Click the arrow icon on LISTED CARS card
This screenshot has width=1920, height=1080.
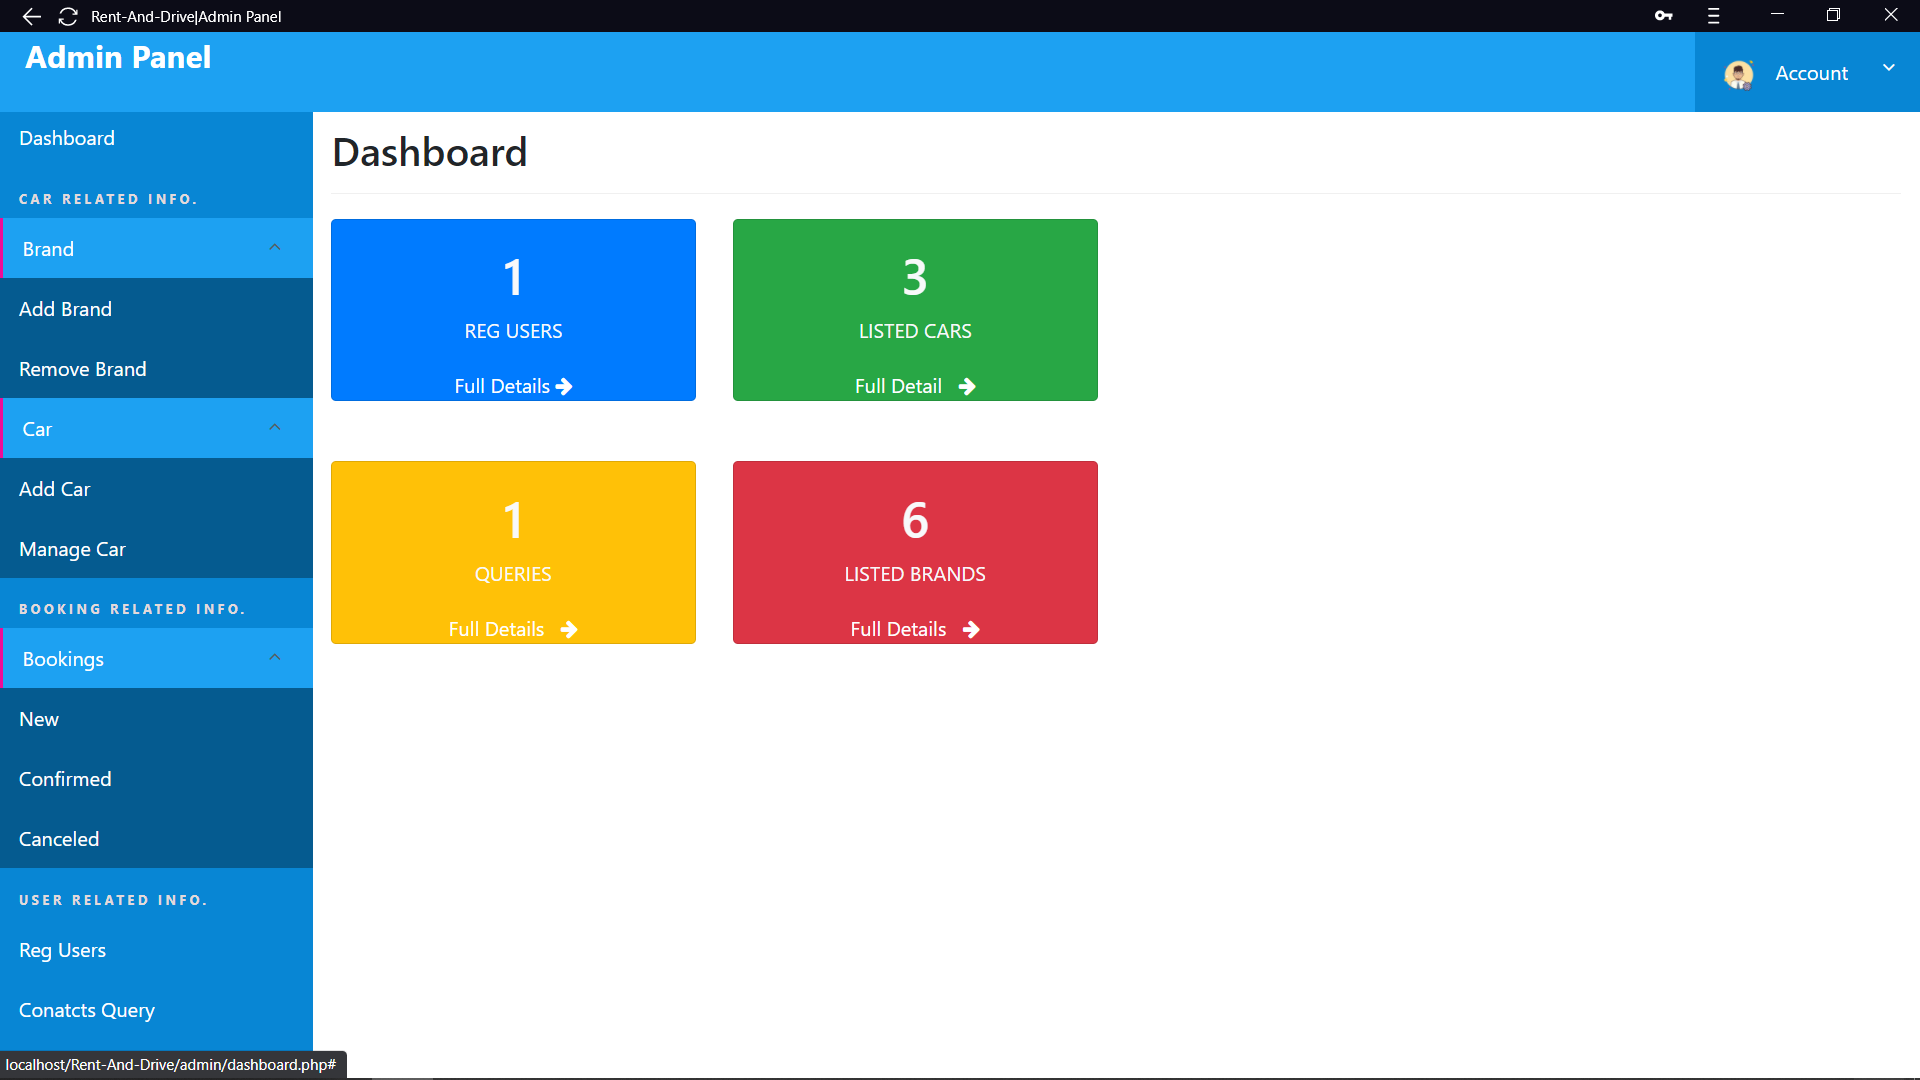966,386
